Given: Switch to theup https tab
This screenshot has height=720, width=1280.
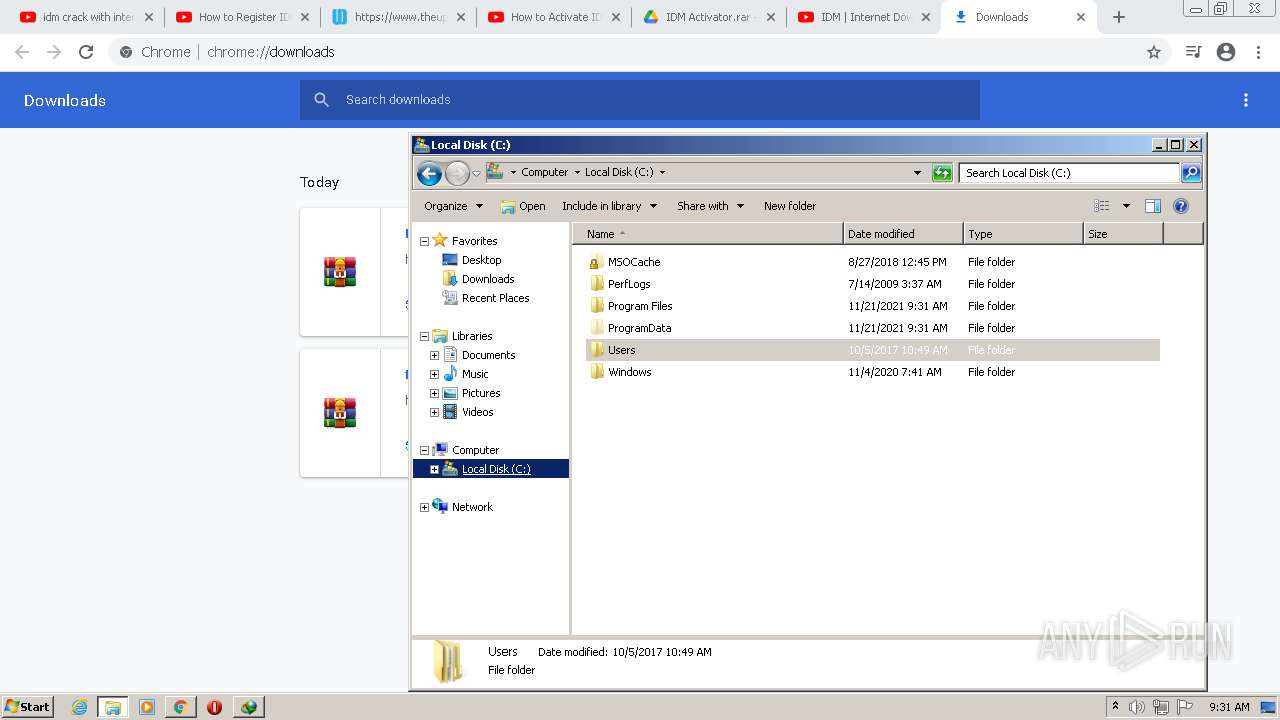Looking at the screenshot, I should 400,17.
